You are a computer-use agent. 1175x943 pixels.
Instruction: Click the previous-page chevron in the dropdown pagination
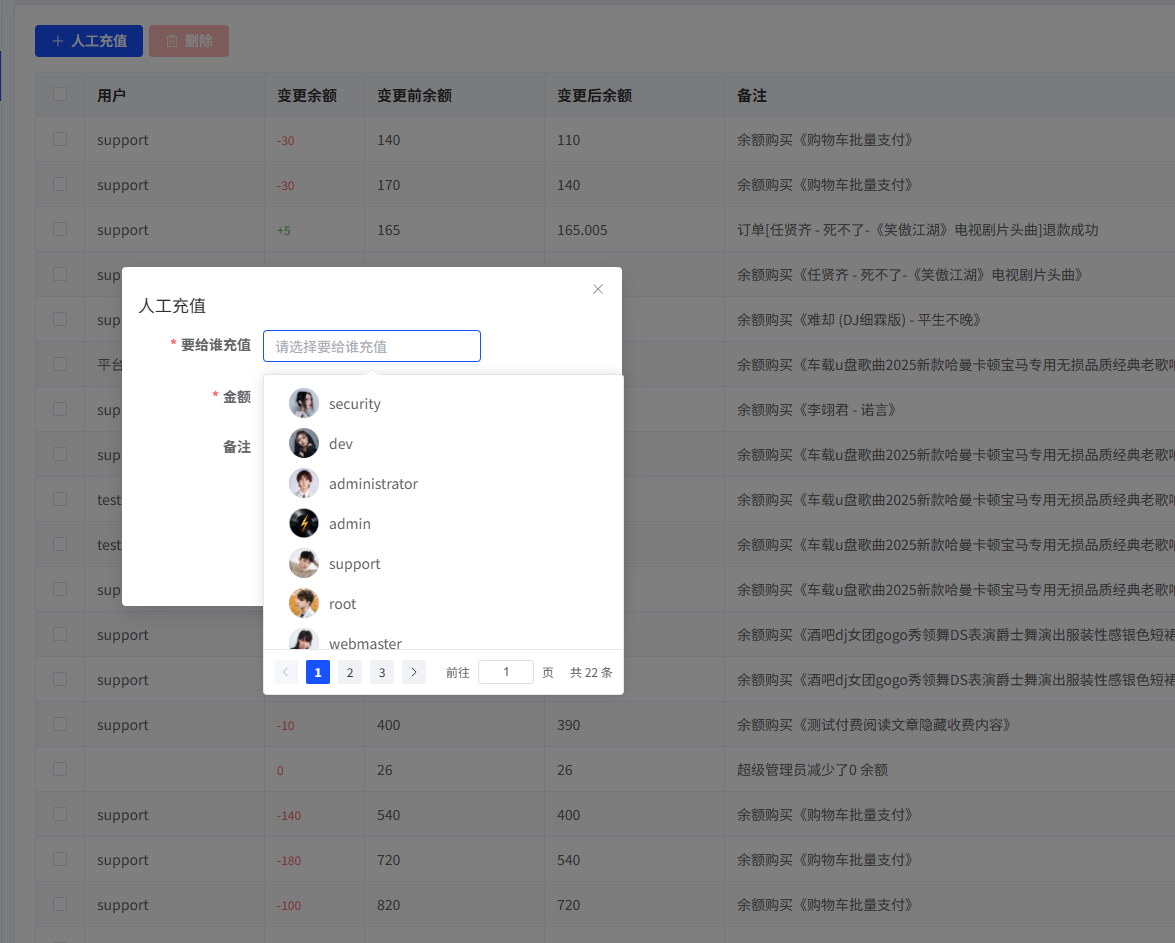click(285, 671)
